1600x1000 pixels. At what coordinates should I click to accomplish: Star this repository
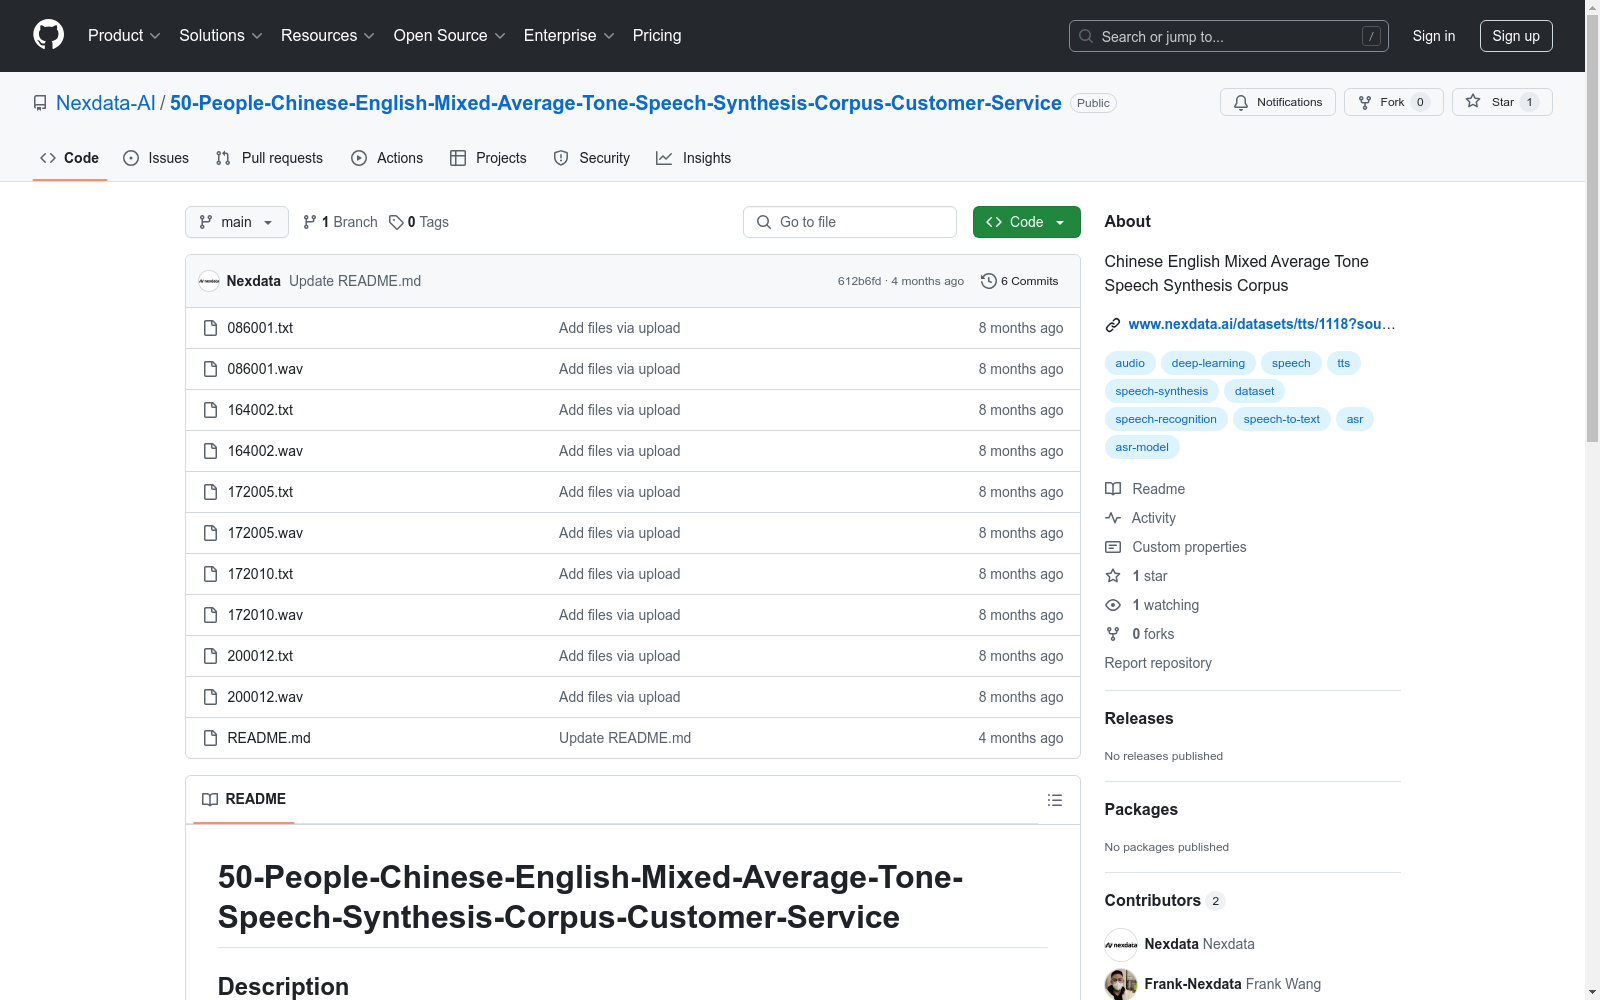pos(1502,102)
